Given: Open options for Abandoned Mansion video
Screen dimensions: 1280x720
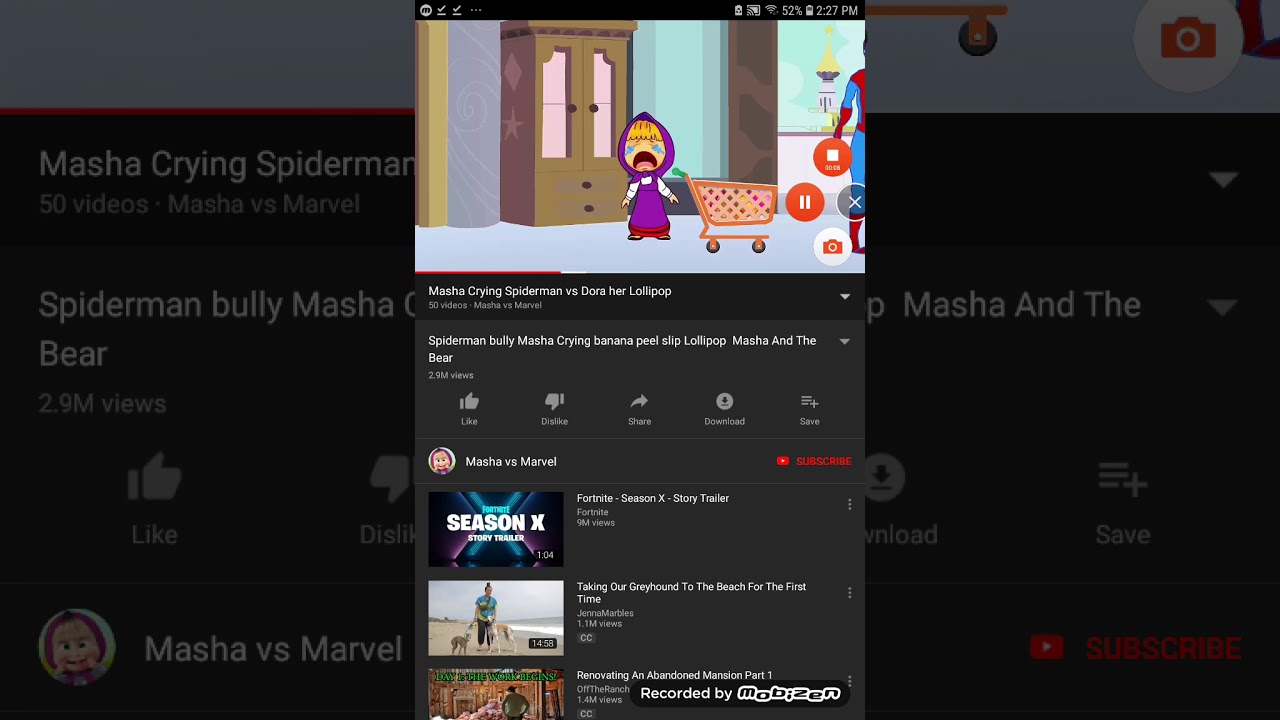Looking at the screenshot, I should pos(849,680).
